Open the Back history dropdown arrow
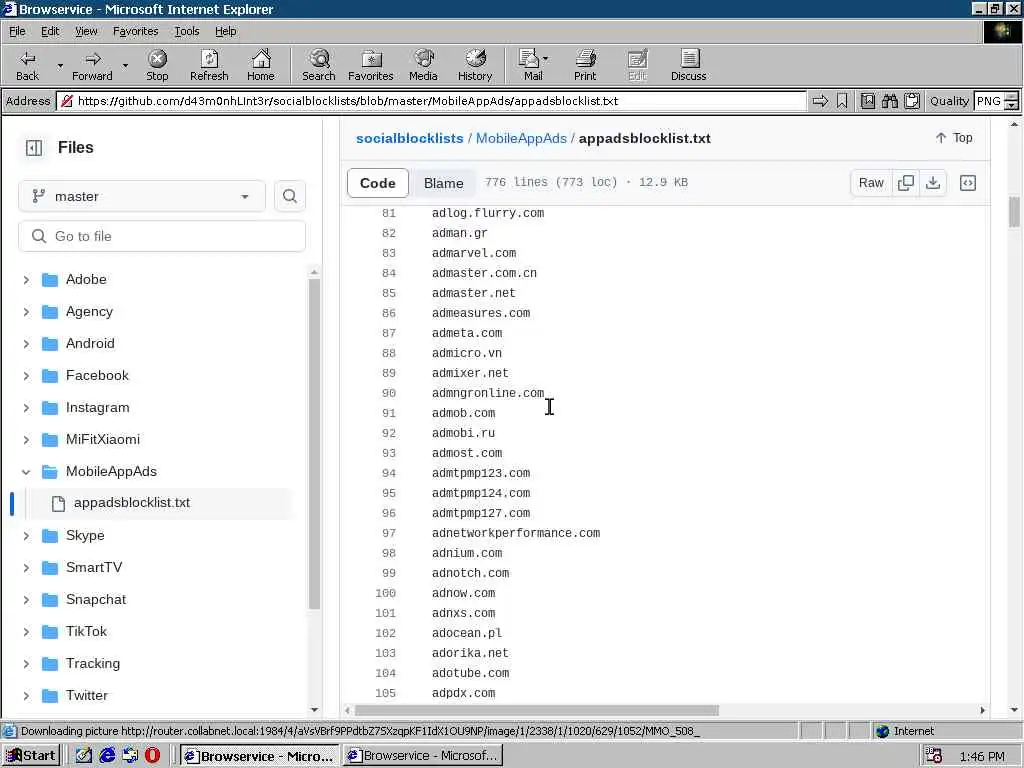Viewport: 1024px width, 768px height. (60, 65)
